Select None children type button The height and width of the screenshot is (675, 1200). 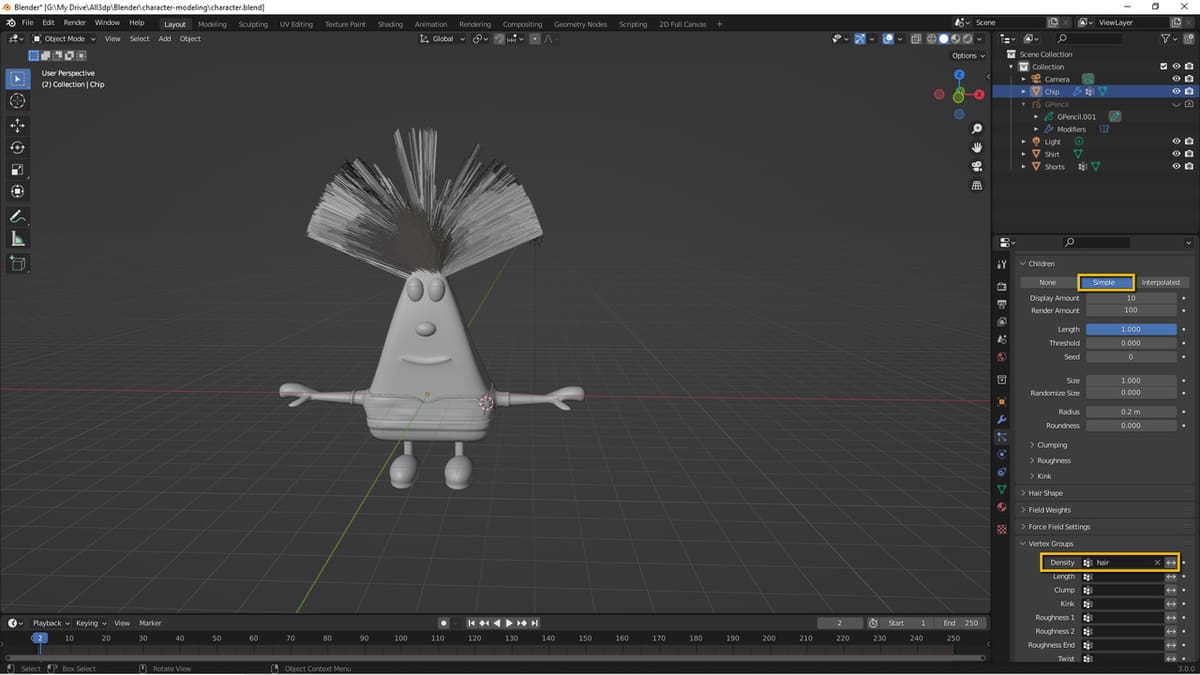[1047, 282]
